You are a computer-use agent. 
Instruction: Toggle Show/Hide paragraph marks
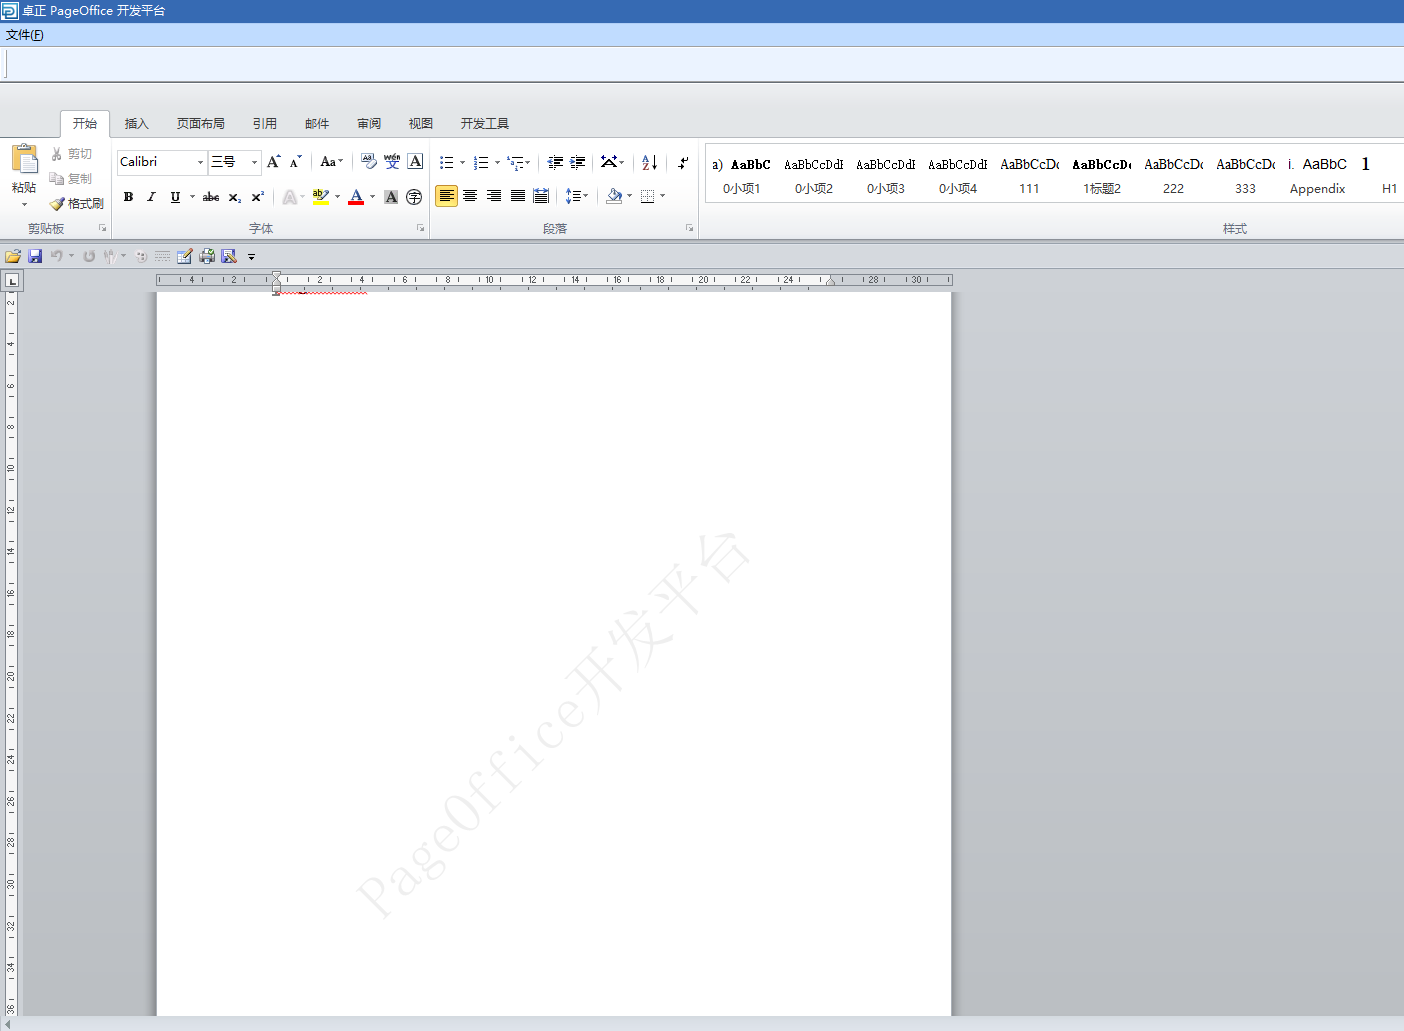(x=683, y=162)
